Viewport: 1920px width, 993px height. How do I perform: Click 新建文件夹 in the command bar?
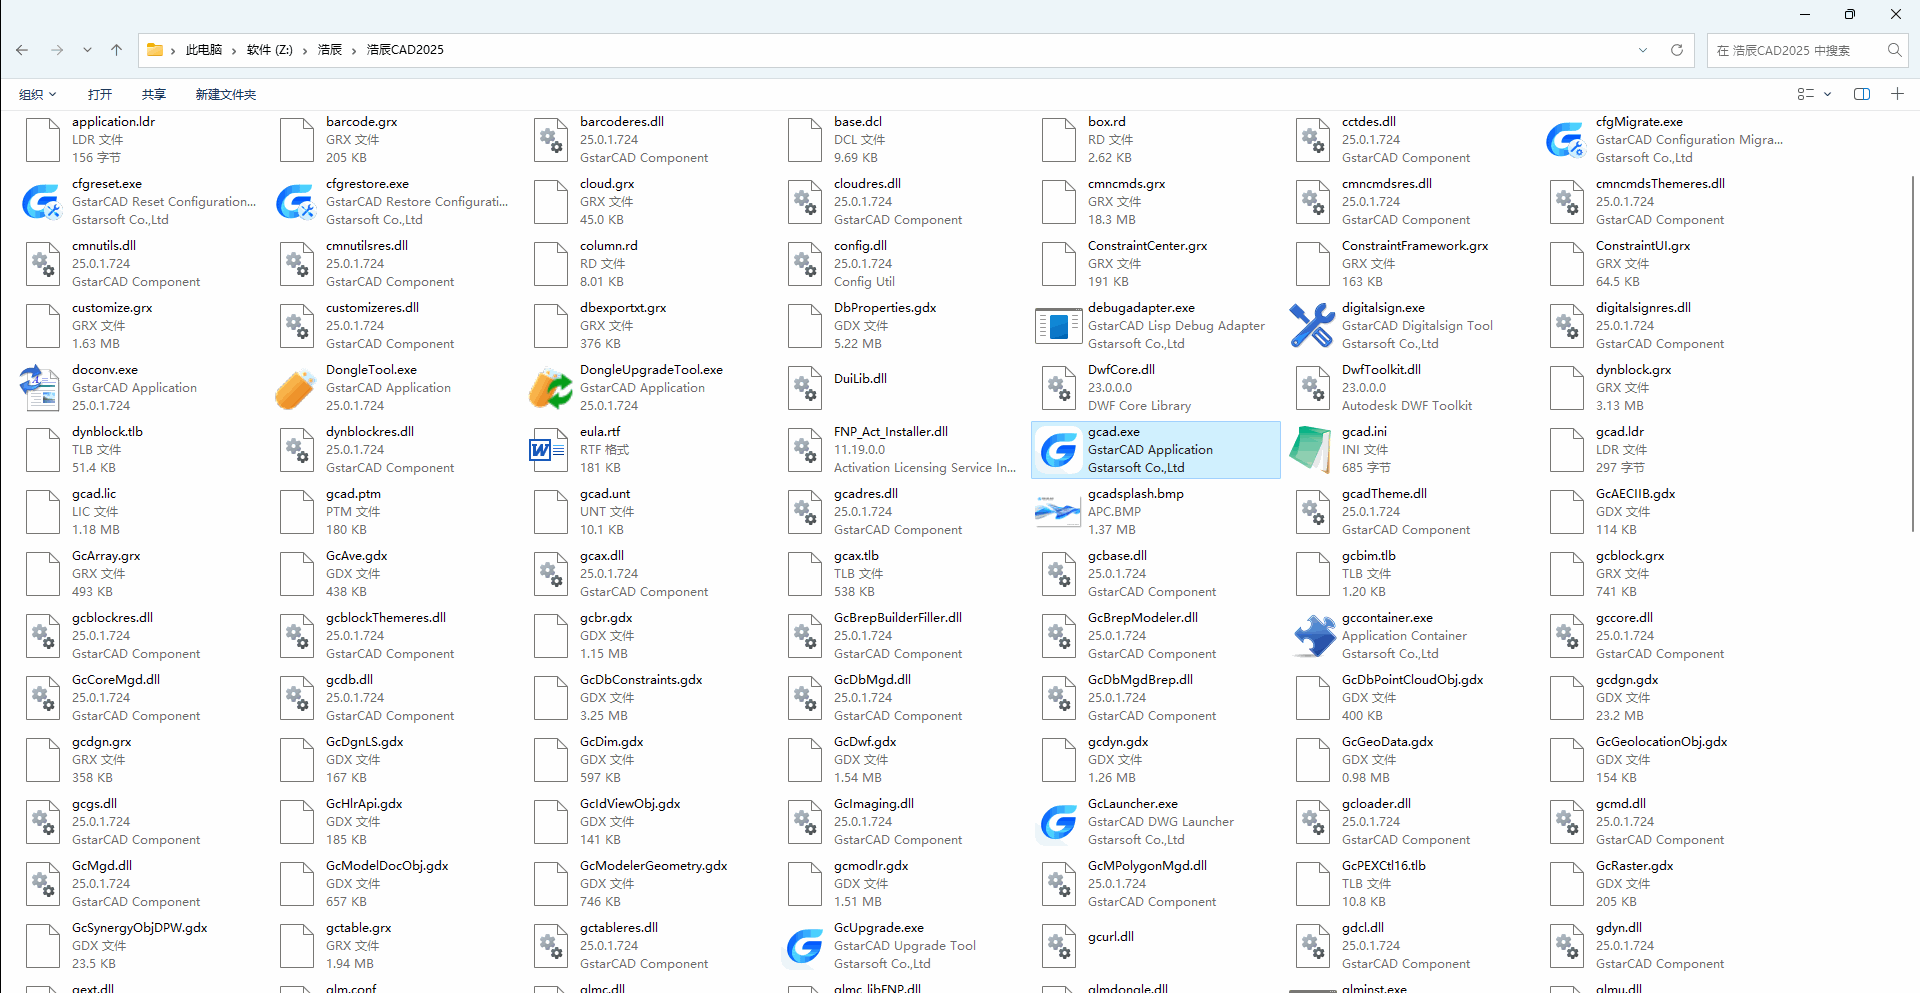(226, 94)
